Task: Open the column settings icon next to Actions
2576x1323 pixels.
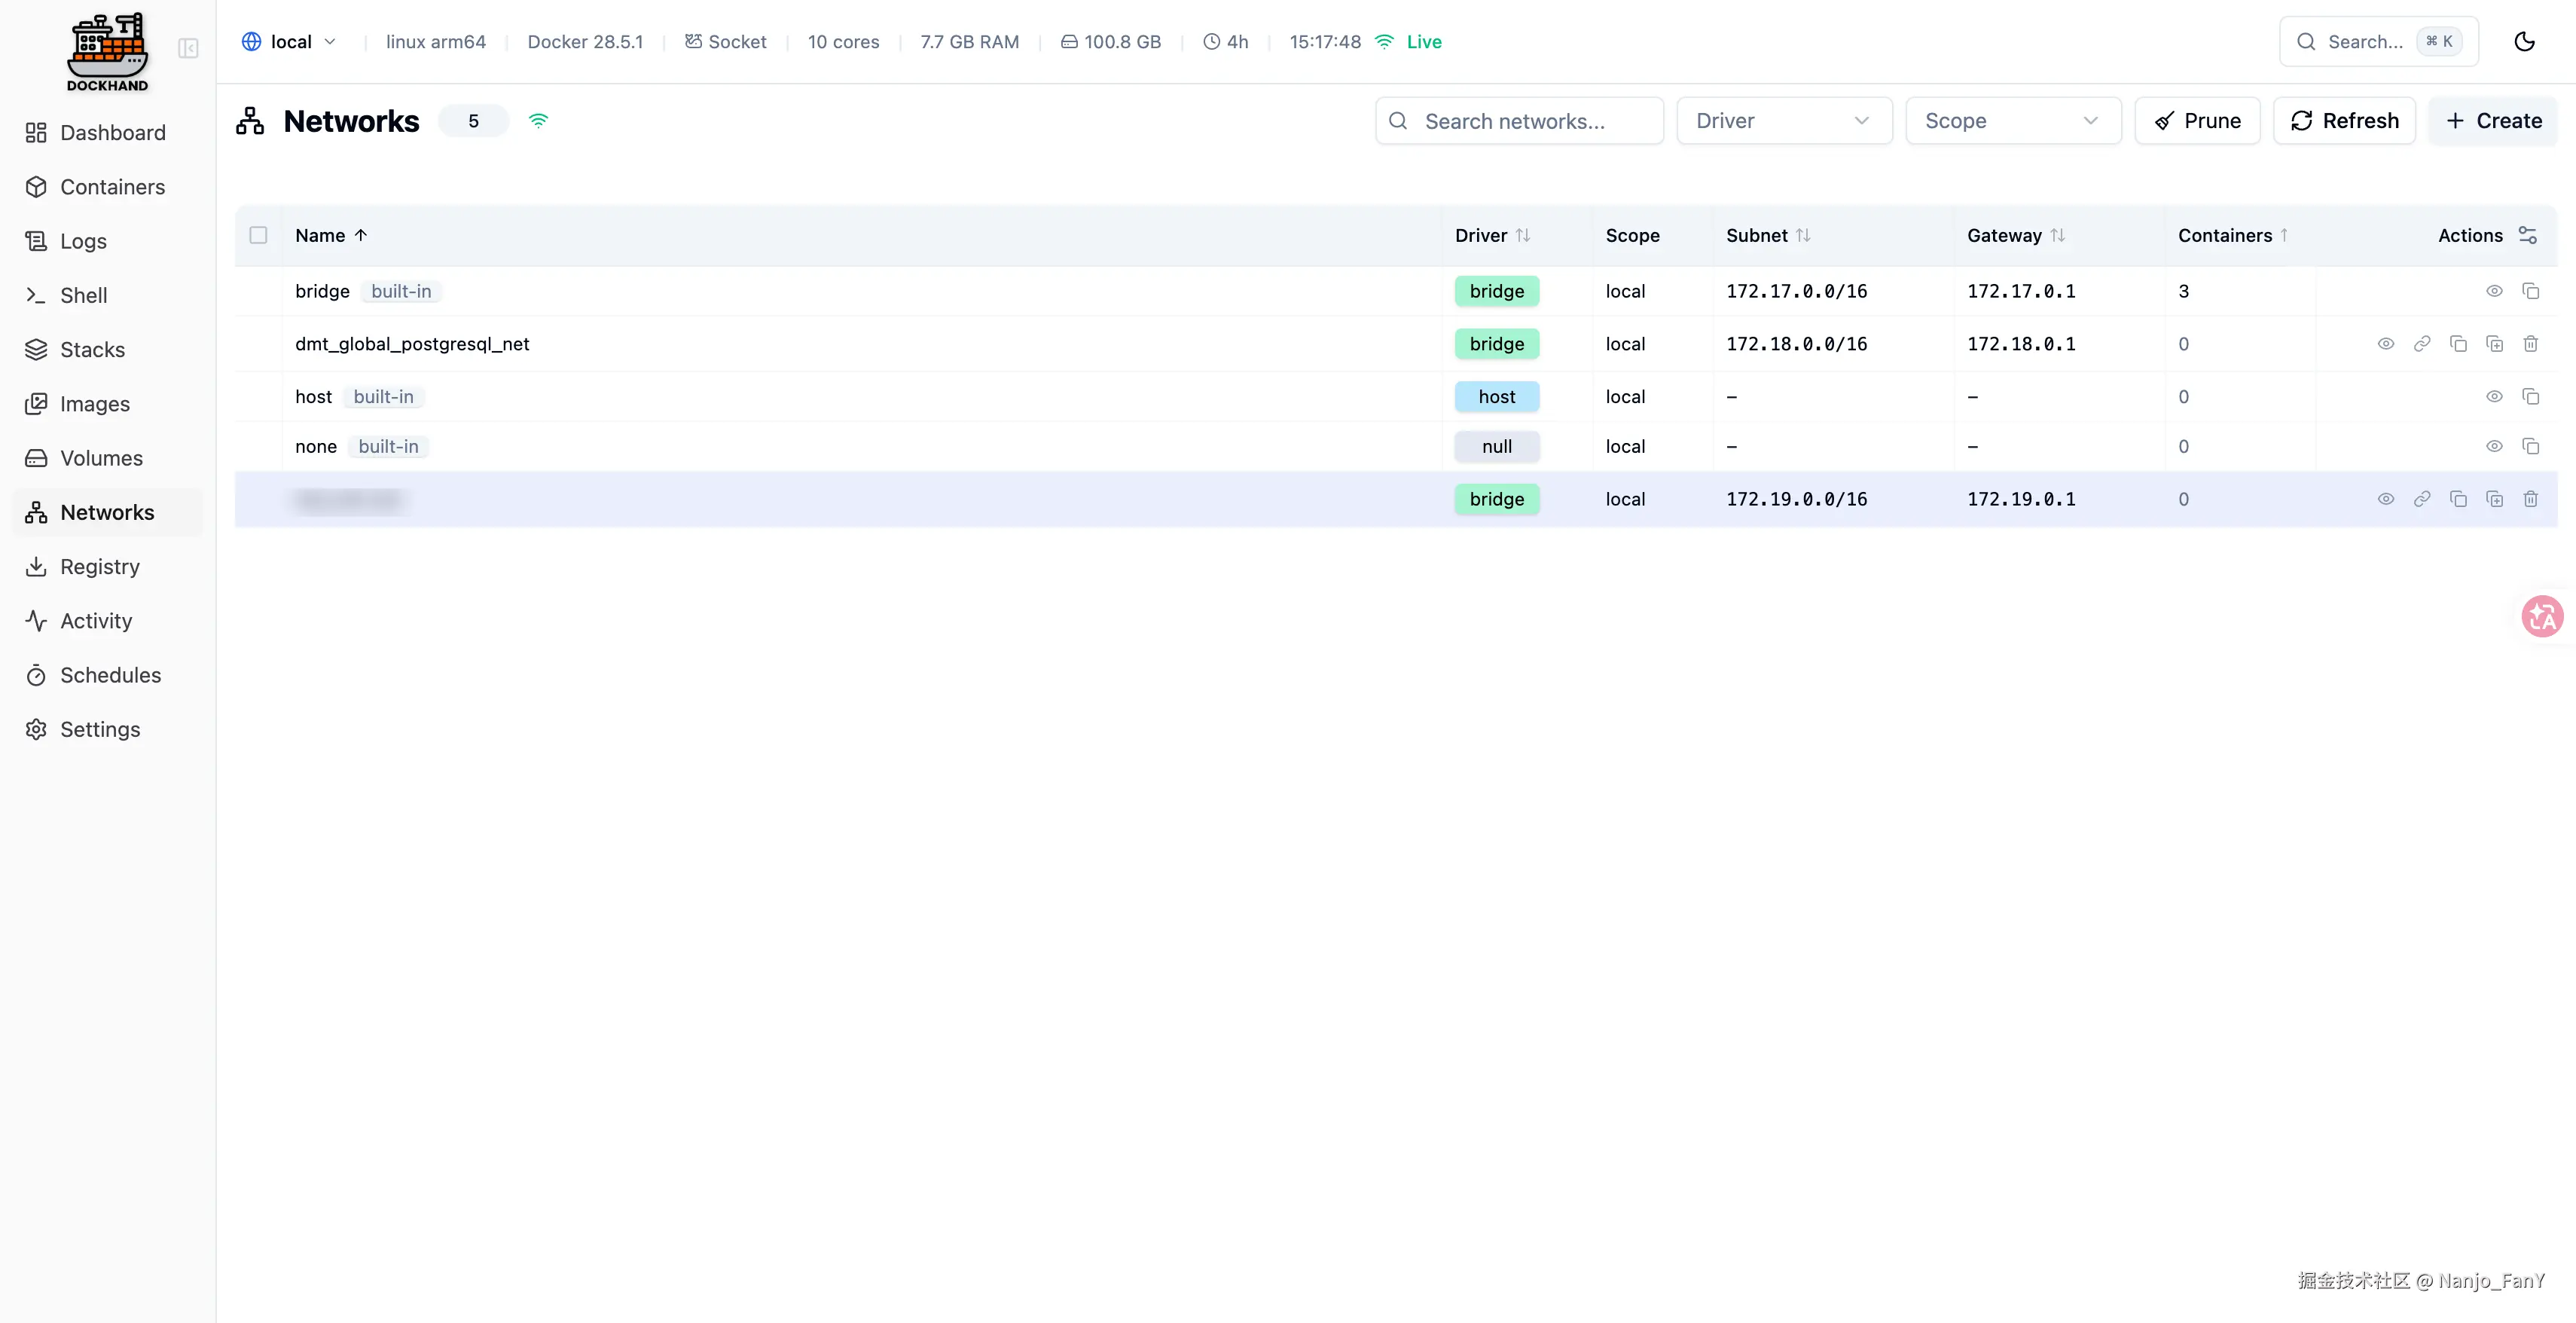Action: coord(2527,235)
